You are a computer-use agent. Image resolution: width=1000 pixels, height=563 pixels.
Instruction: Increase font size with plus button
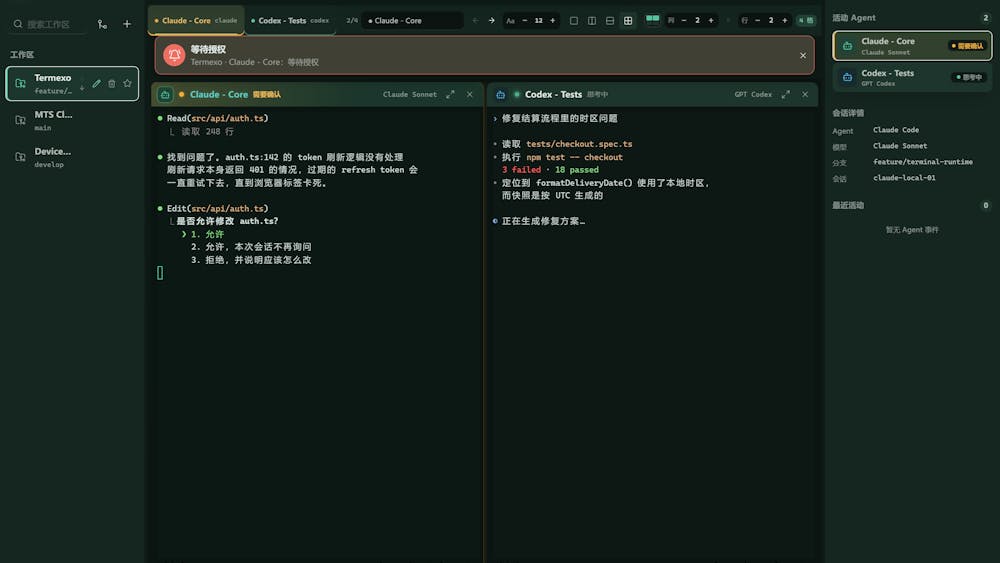pos(552,20)
